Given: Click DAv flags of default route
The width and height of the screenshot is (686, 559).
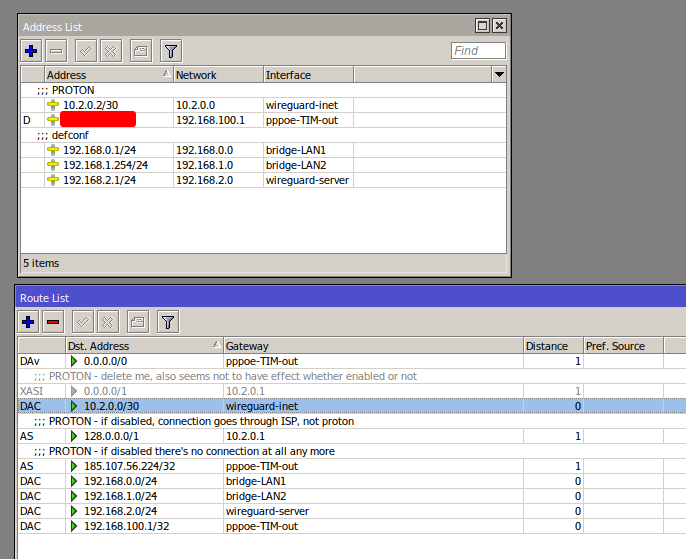Looking at the screenshot, I should 30,361.
